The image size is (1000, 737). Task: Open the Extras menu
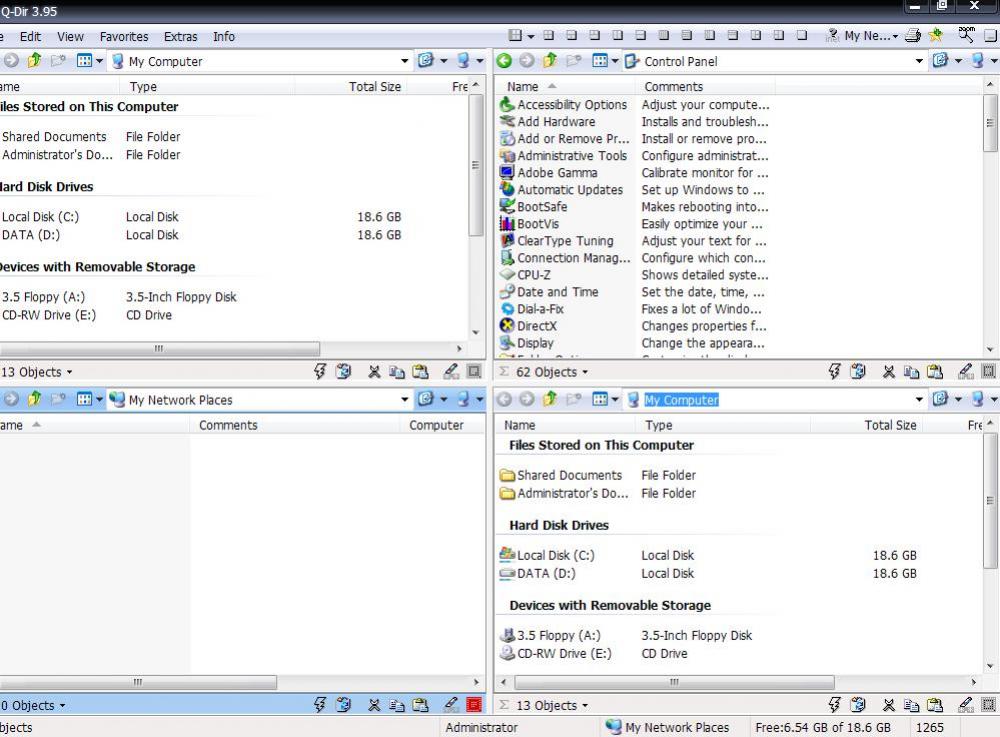tap(180, 36)
